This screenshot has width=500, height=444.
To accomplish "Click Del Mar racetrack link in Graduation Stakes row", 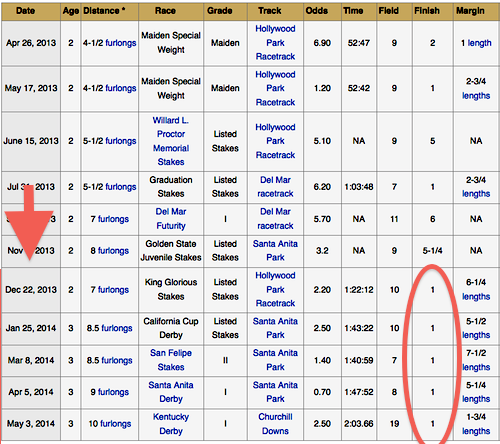I will click(275, 187).
